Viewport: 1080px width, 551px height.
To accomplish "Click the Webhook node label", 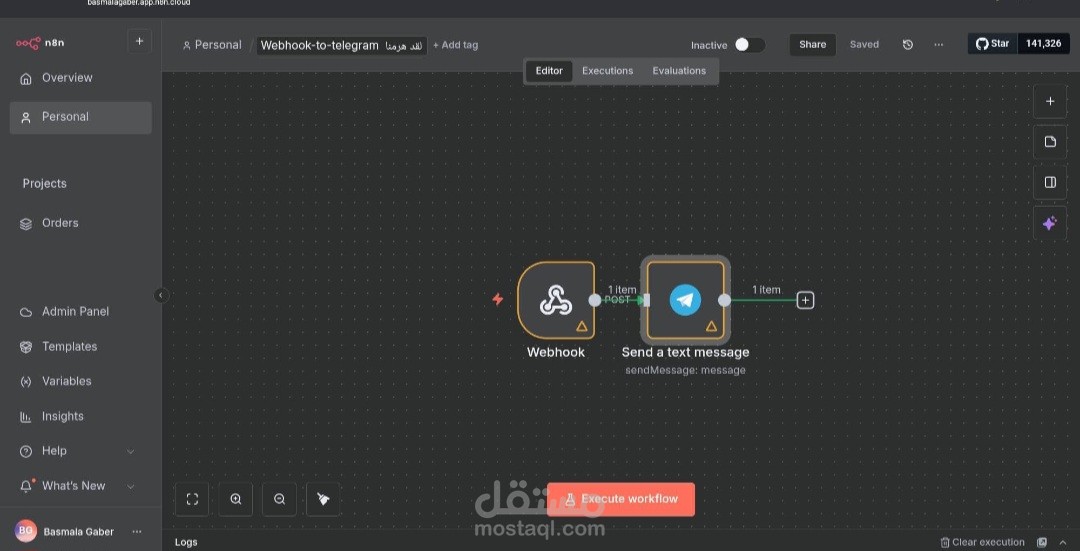I will point(555,352).
